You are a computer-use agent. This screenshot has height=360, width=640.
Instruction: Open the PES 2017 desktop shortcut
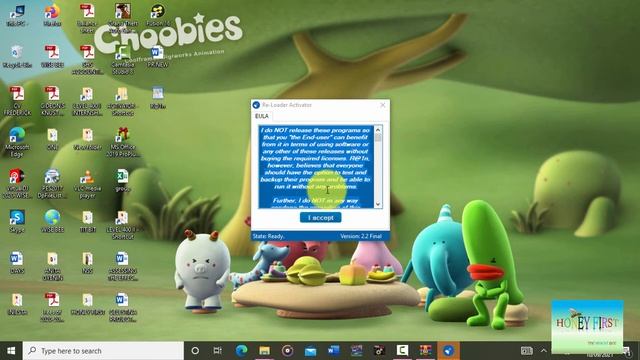pyautogui.click(x=52, y=184)
